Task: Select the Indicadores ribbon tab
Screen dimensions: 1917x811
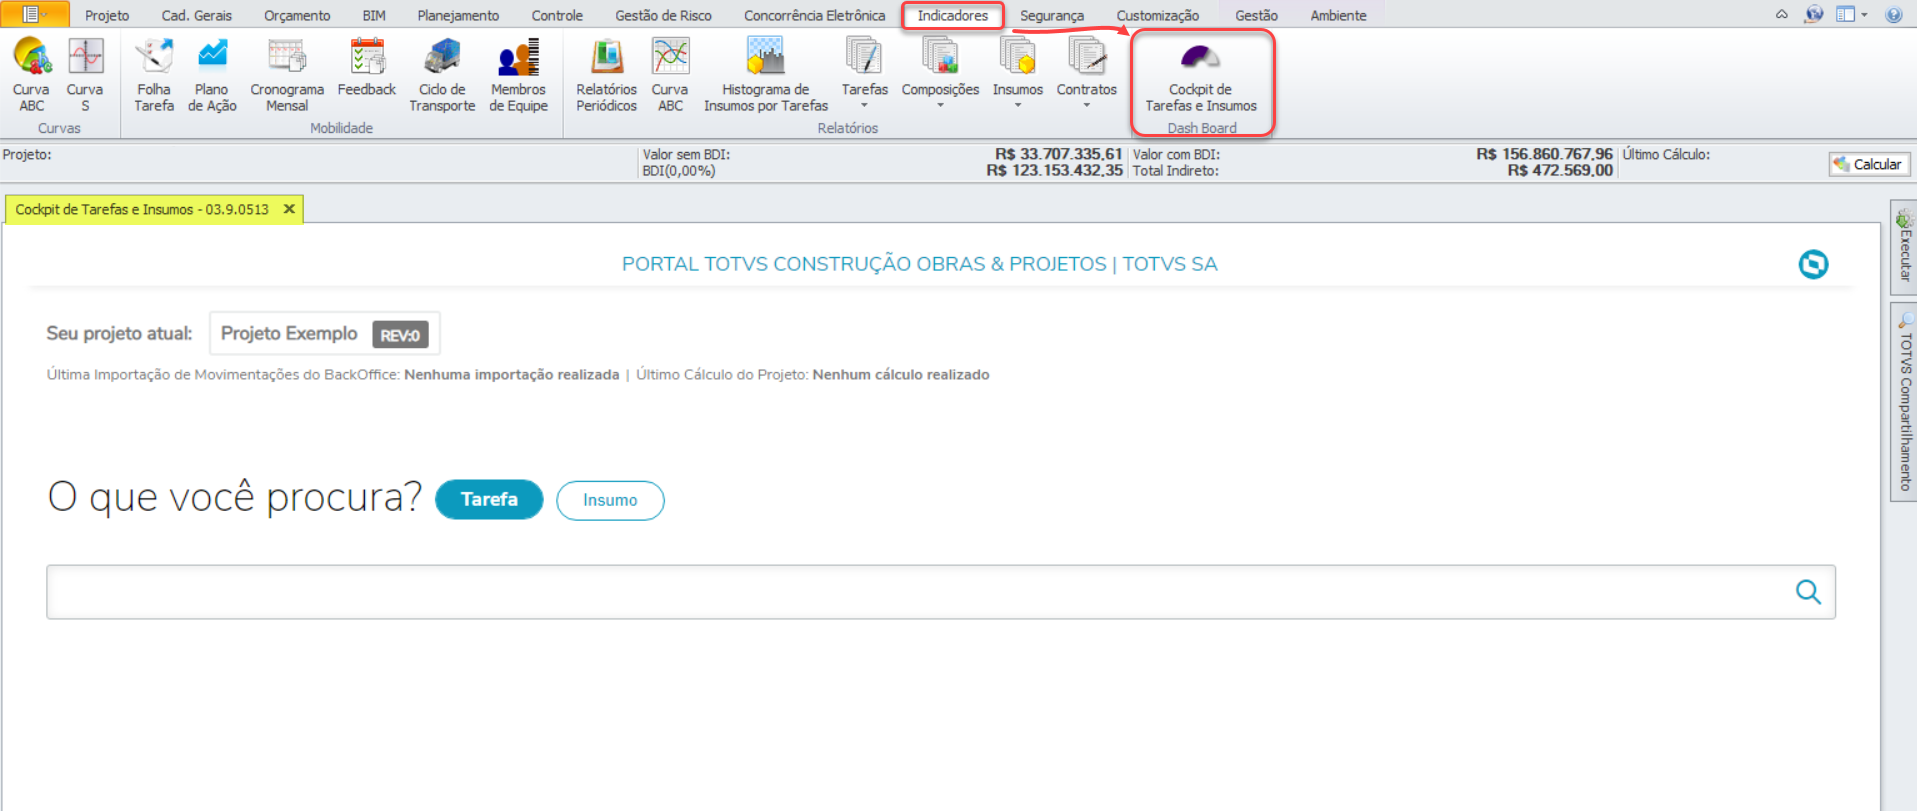Action: pyautogui.click(x=952, y=15)
